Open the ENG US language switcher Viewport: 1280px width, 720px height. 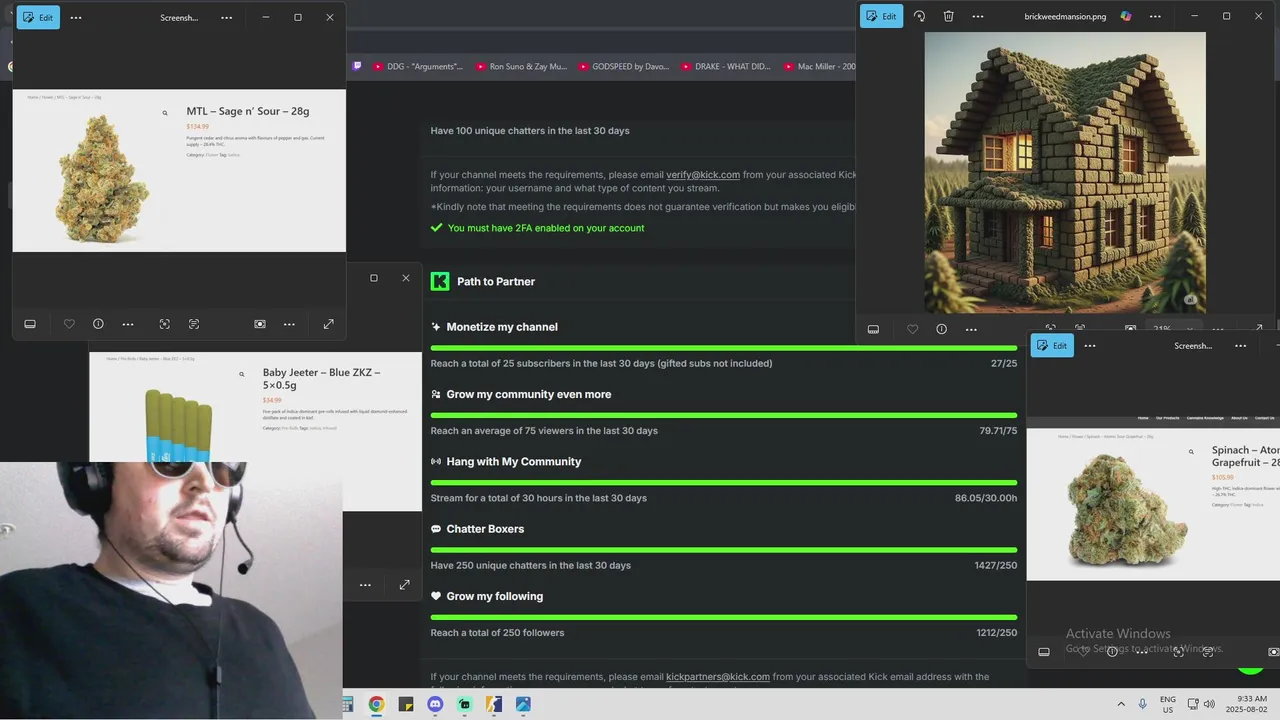click(x=1168, y=704)
